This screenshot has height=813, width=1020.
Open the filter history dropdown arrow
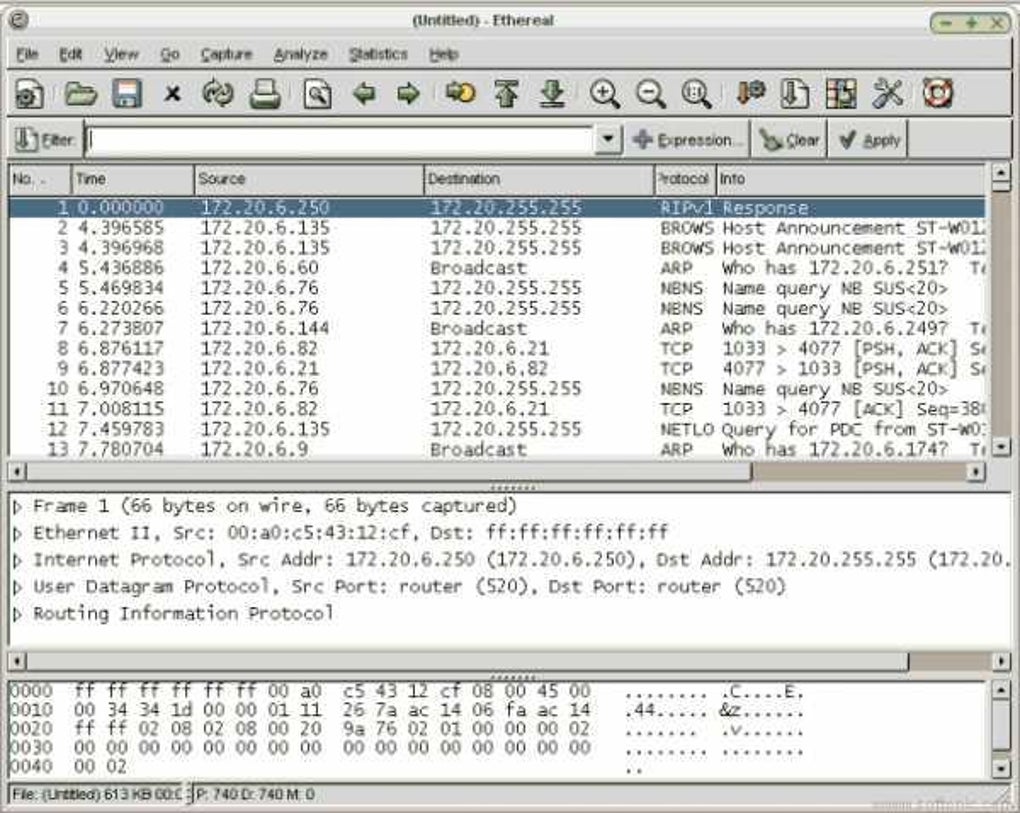click(x=608, y=140)
